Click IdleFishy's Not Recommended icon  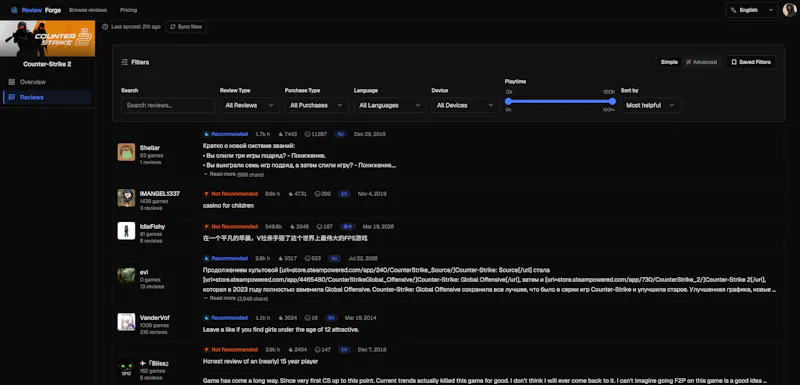[207, 226]
